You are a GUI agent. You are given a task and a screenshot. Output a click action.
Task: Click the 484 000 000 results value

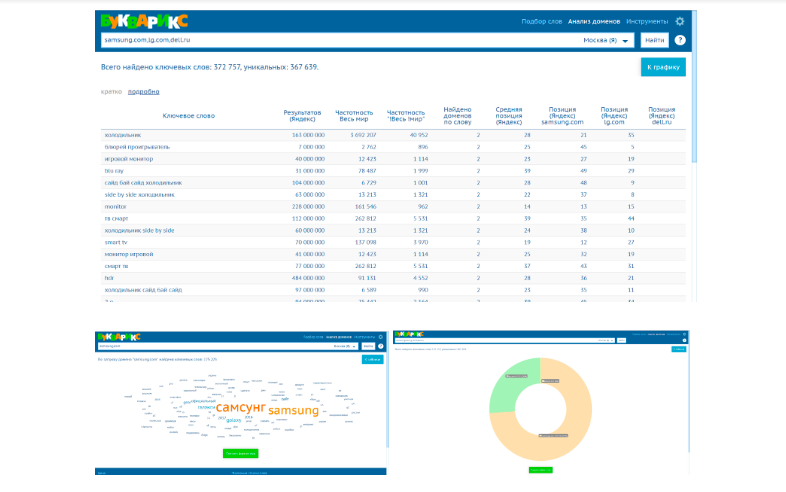pyautogui.click(x=308, y=278)
